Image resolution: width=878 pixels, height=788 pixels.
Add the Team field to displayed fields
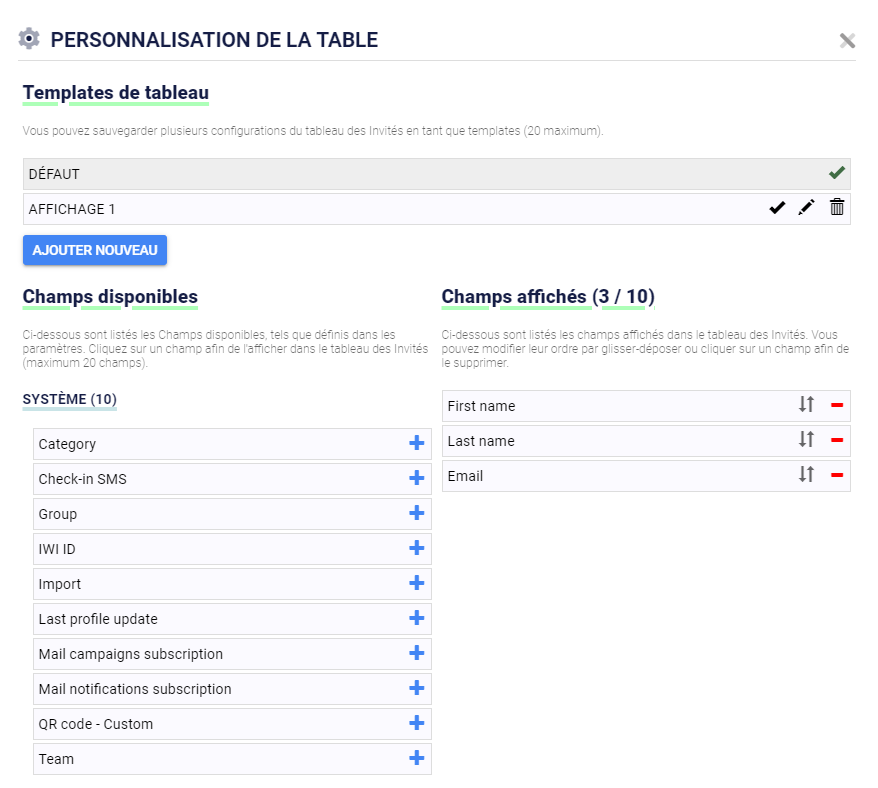(x=416, y=758)
